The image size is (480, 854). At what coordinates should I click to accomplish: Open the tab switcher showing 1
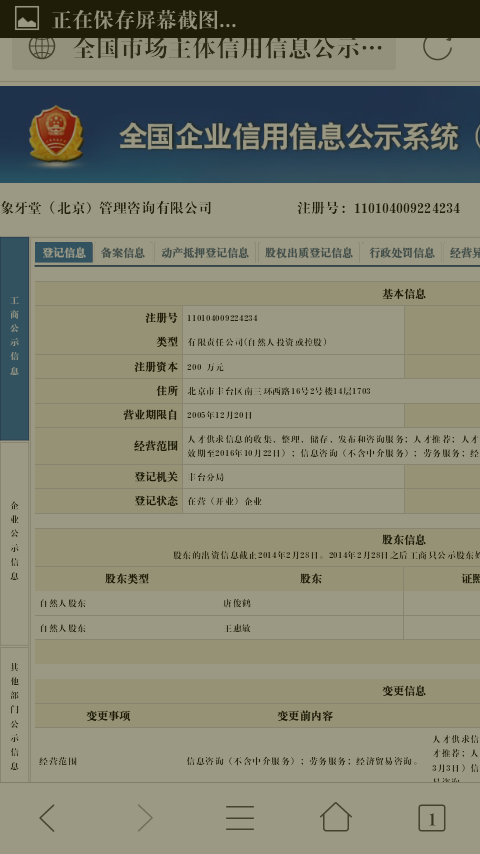tap(432, 818)
